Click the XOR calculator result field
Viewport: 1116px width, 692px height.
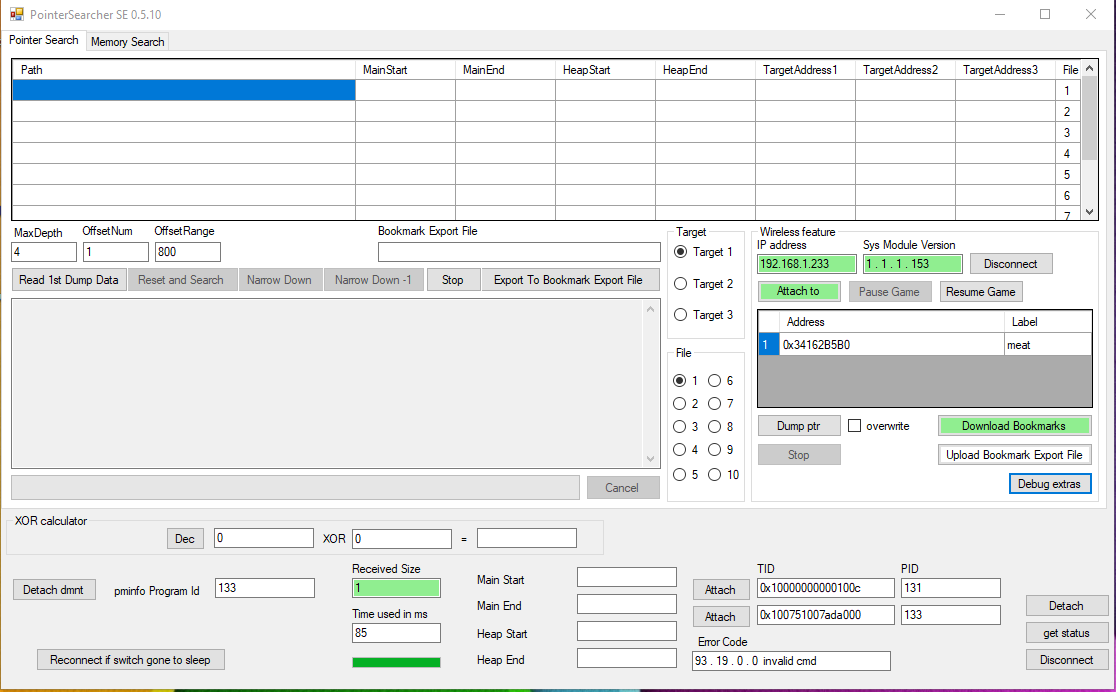coord(527,538)
